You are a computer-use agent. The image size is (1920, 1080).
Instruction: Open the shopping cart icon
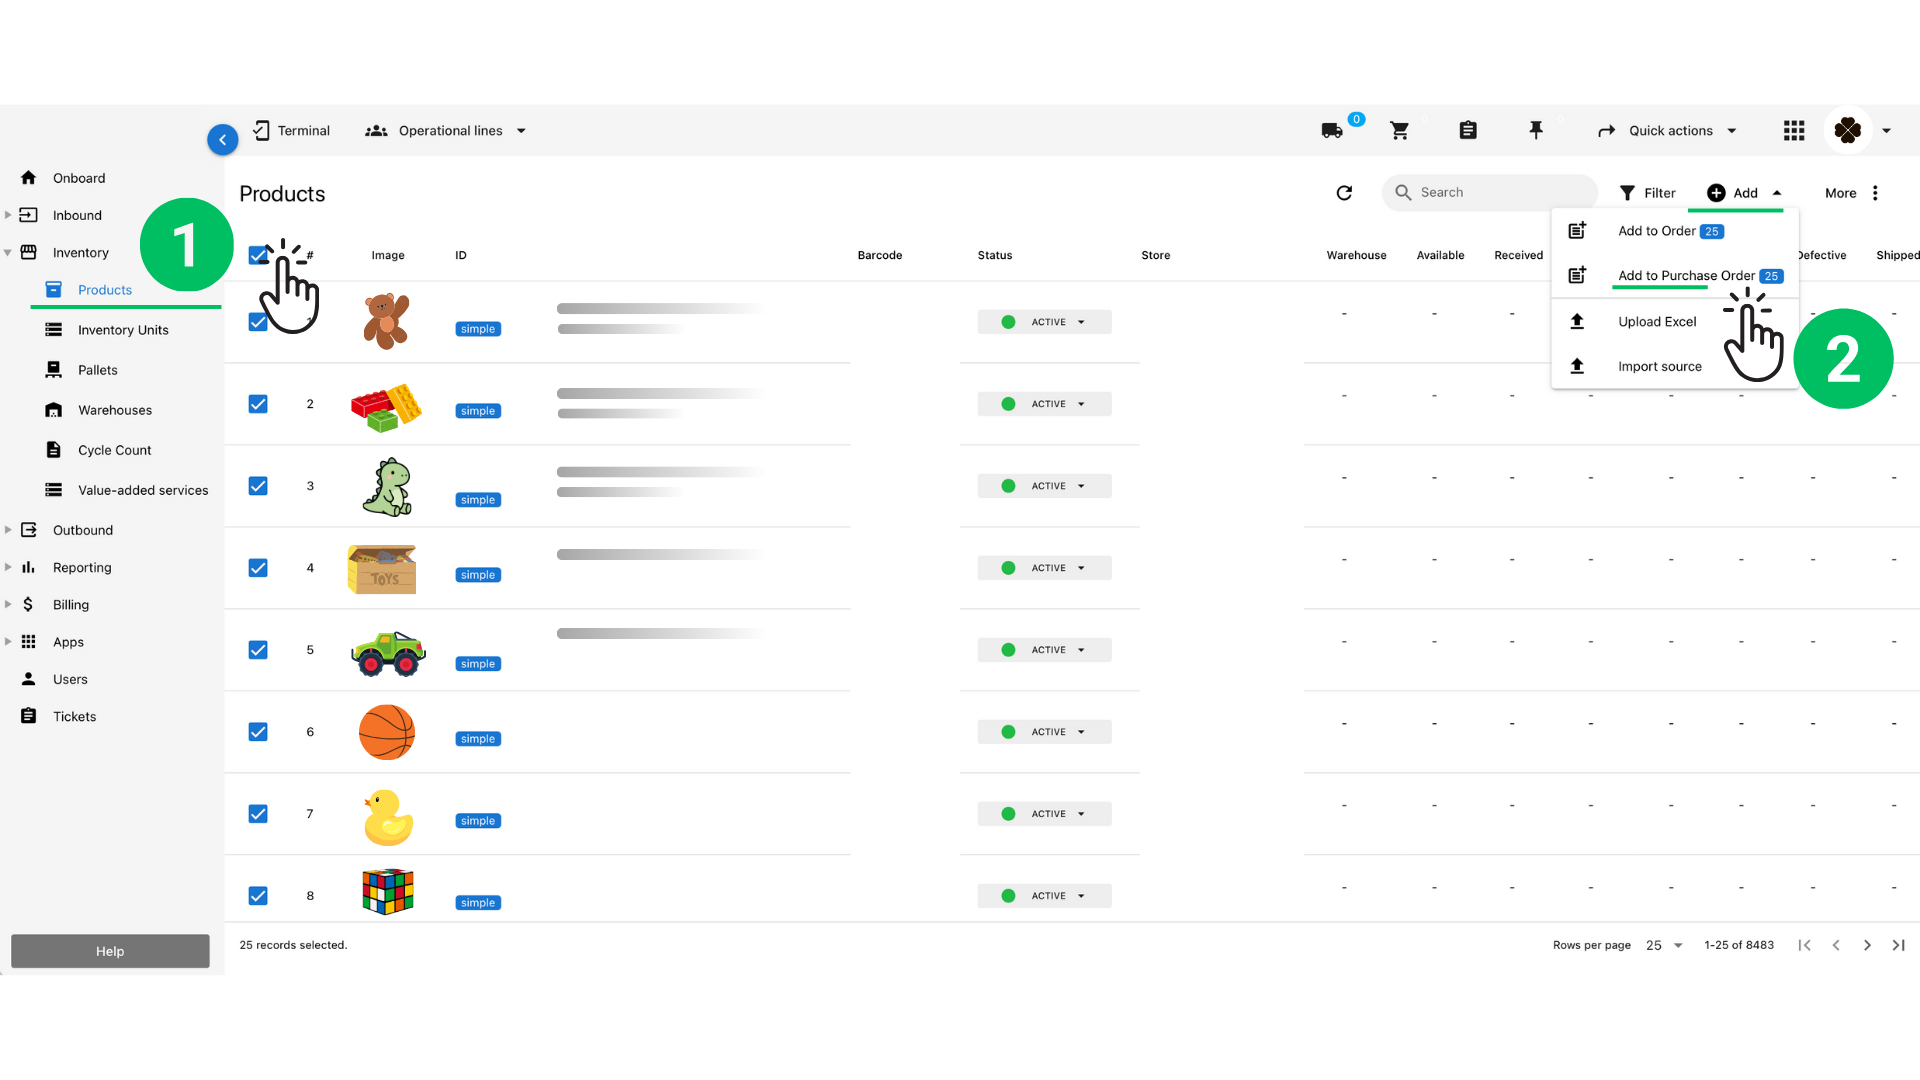coord(1400,131)
